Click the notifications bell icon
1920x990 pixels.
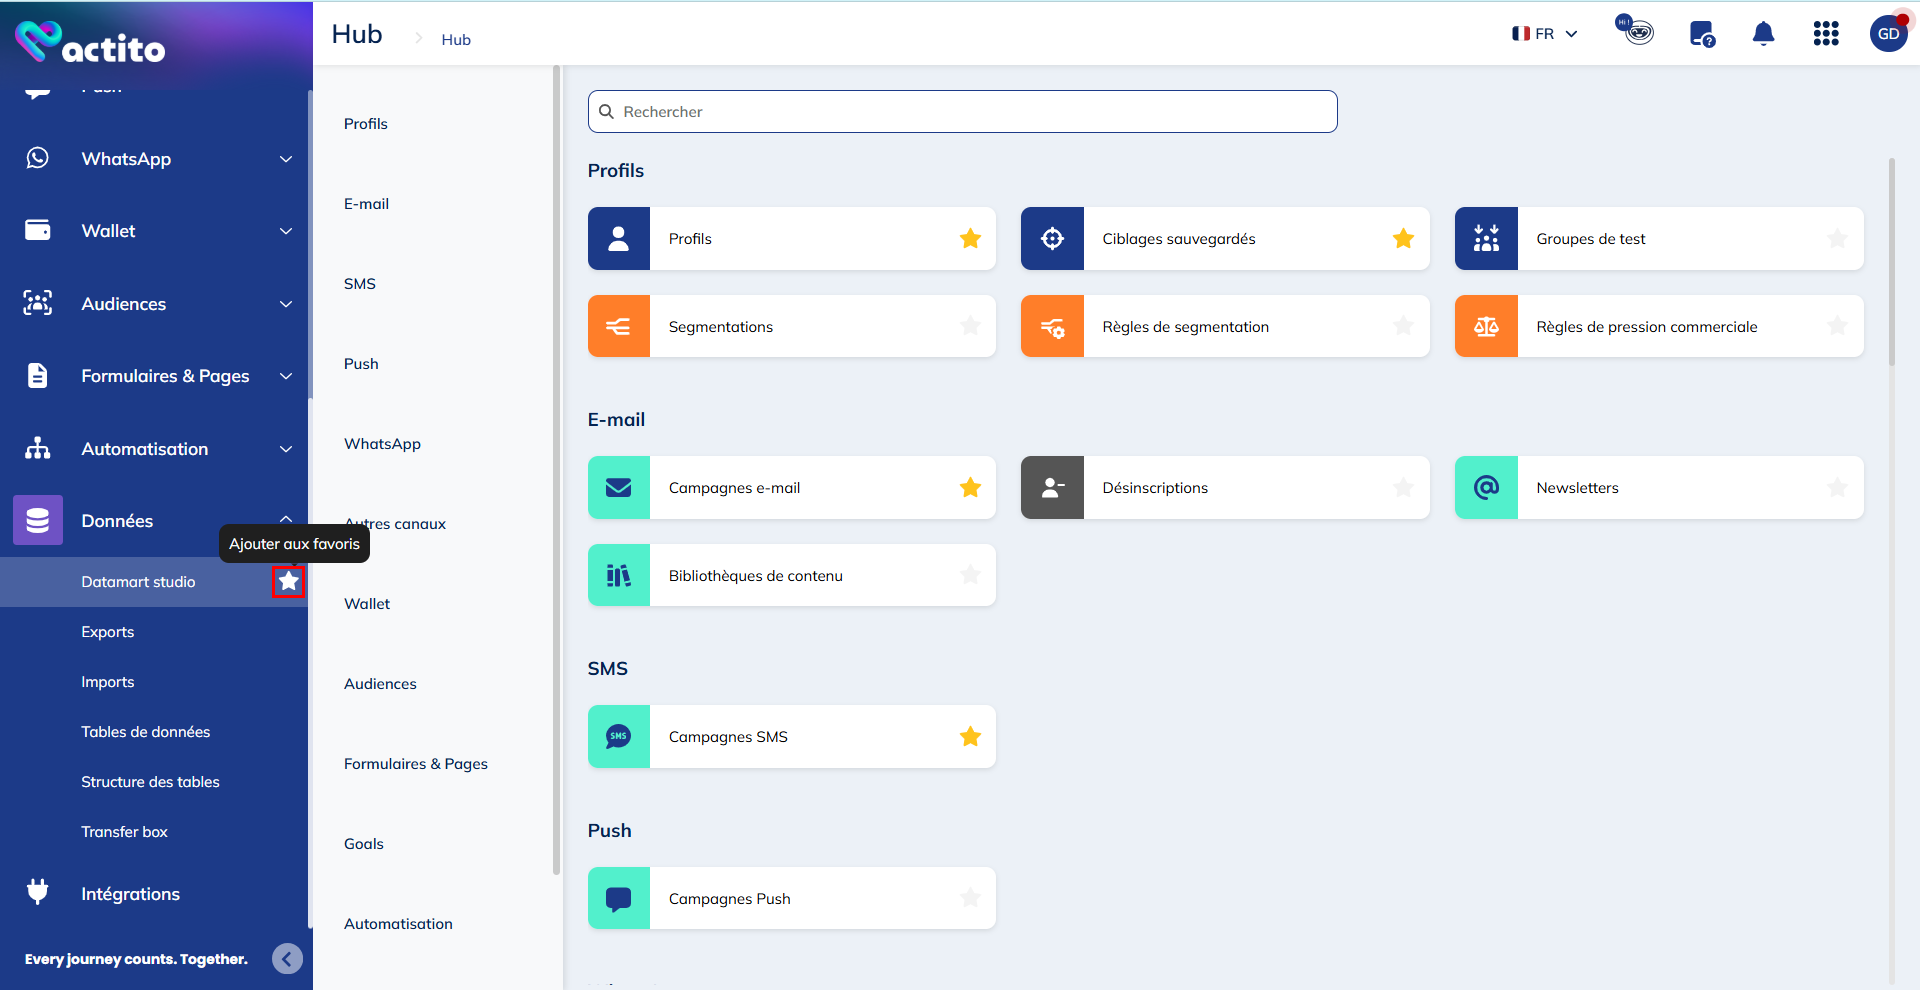pos(1763,34)
